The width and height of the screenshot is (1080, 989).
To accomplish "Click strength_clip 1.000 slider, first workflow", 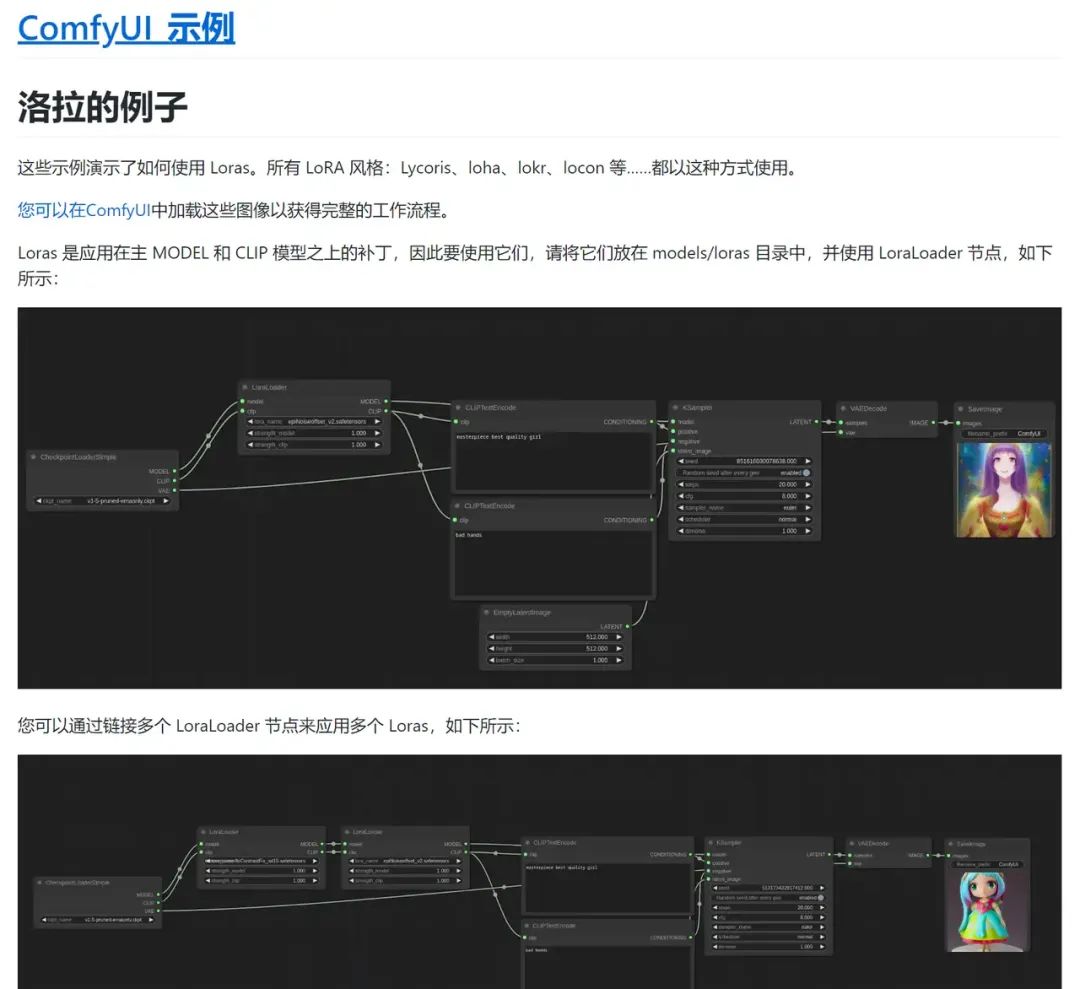I will coord(314,444).
